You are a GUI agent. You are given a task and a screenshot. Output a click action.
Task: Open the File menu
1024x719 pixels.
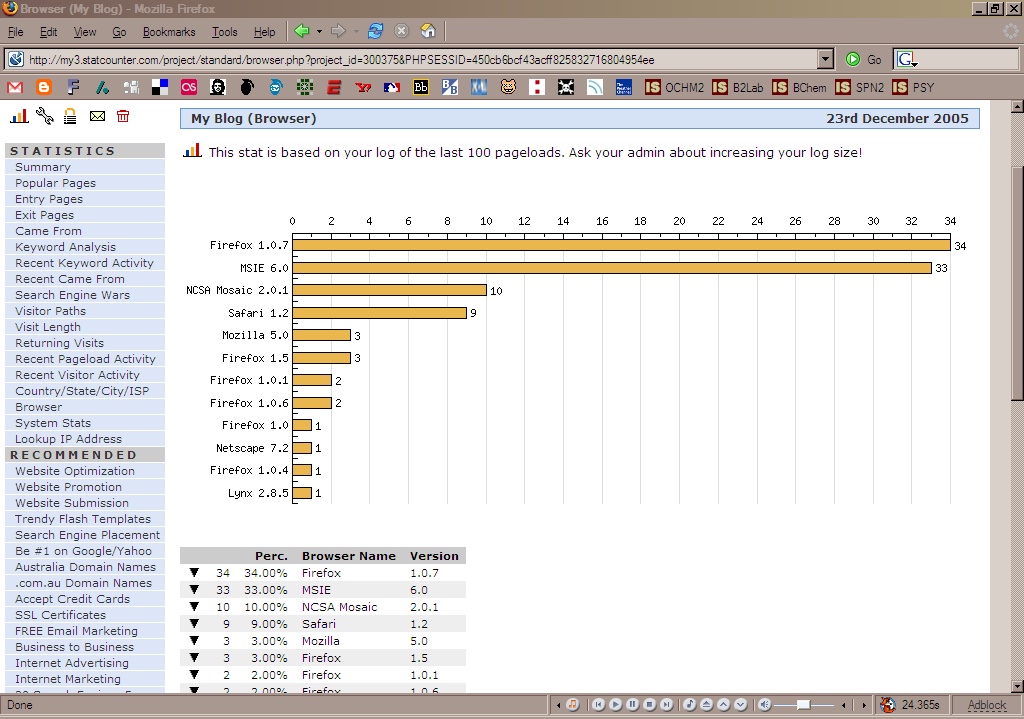click(x=15, y=31)
